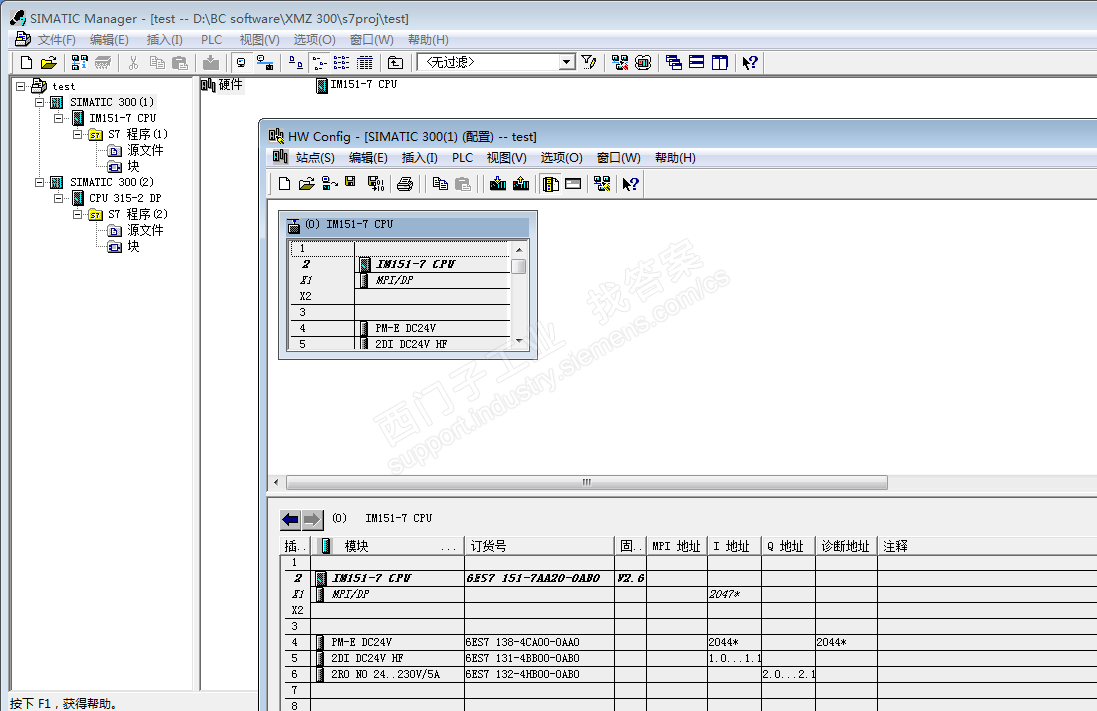Image resolution: width=1097 pixels, height=711 pixels.
Task: Open the 无过滤 filter dropdown
Action: click(x=567, y=62)
